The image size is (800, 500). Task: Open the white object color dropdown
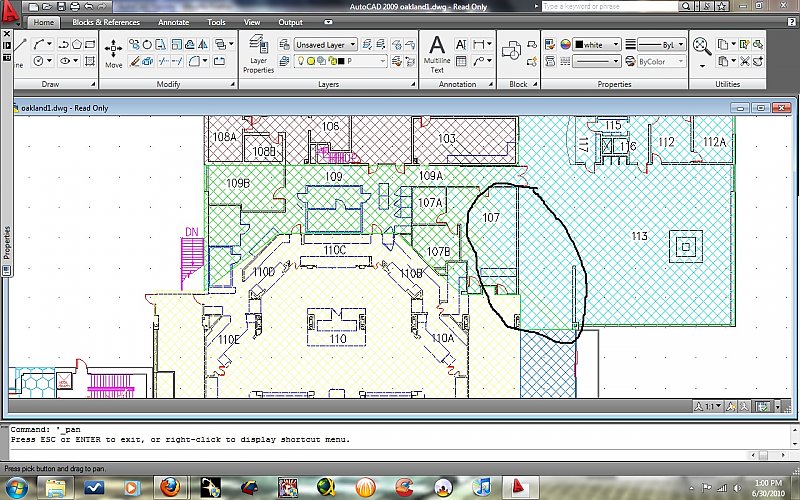pyautogui.click(x=596, y=44)
